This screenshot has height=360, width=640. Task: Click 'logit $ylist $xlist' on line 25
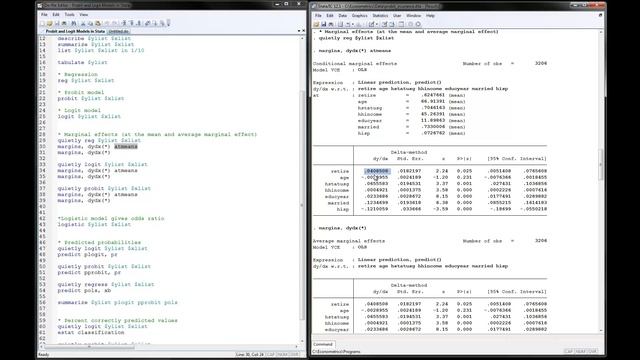(x=89, y=116)
